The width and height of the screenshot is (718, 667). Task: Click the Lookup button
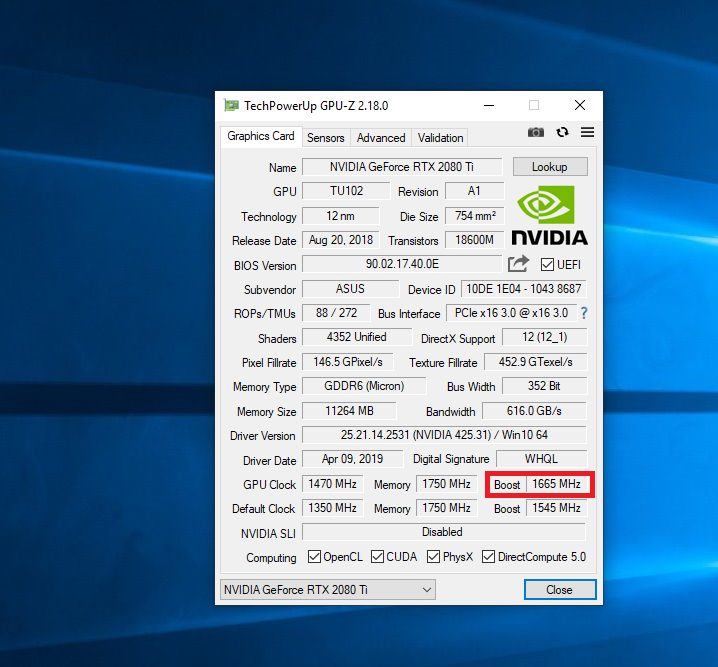click(550, 167)
